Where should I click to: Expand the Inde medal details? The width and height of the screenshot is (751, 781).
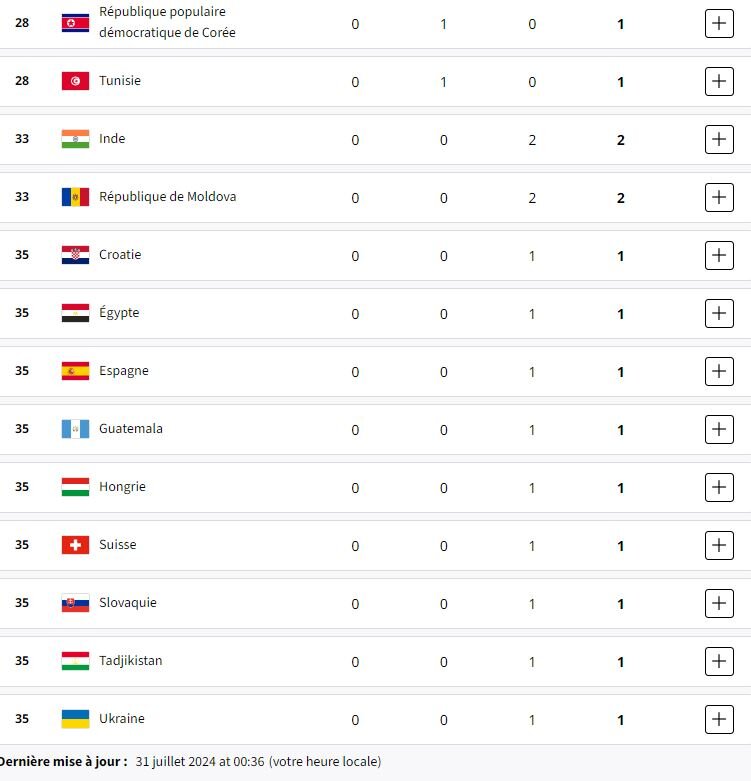[x=719, y=139]
